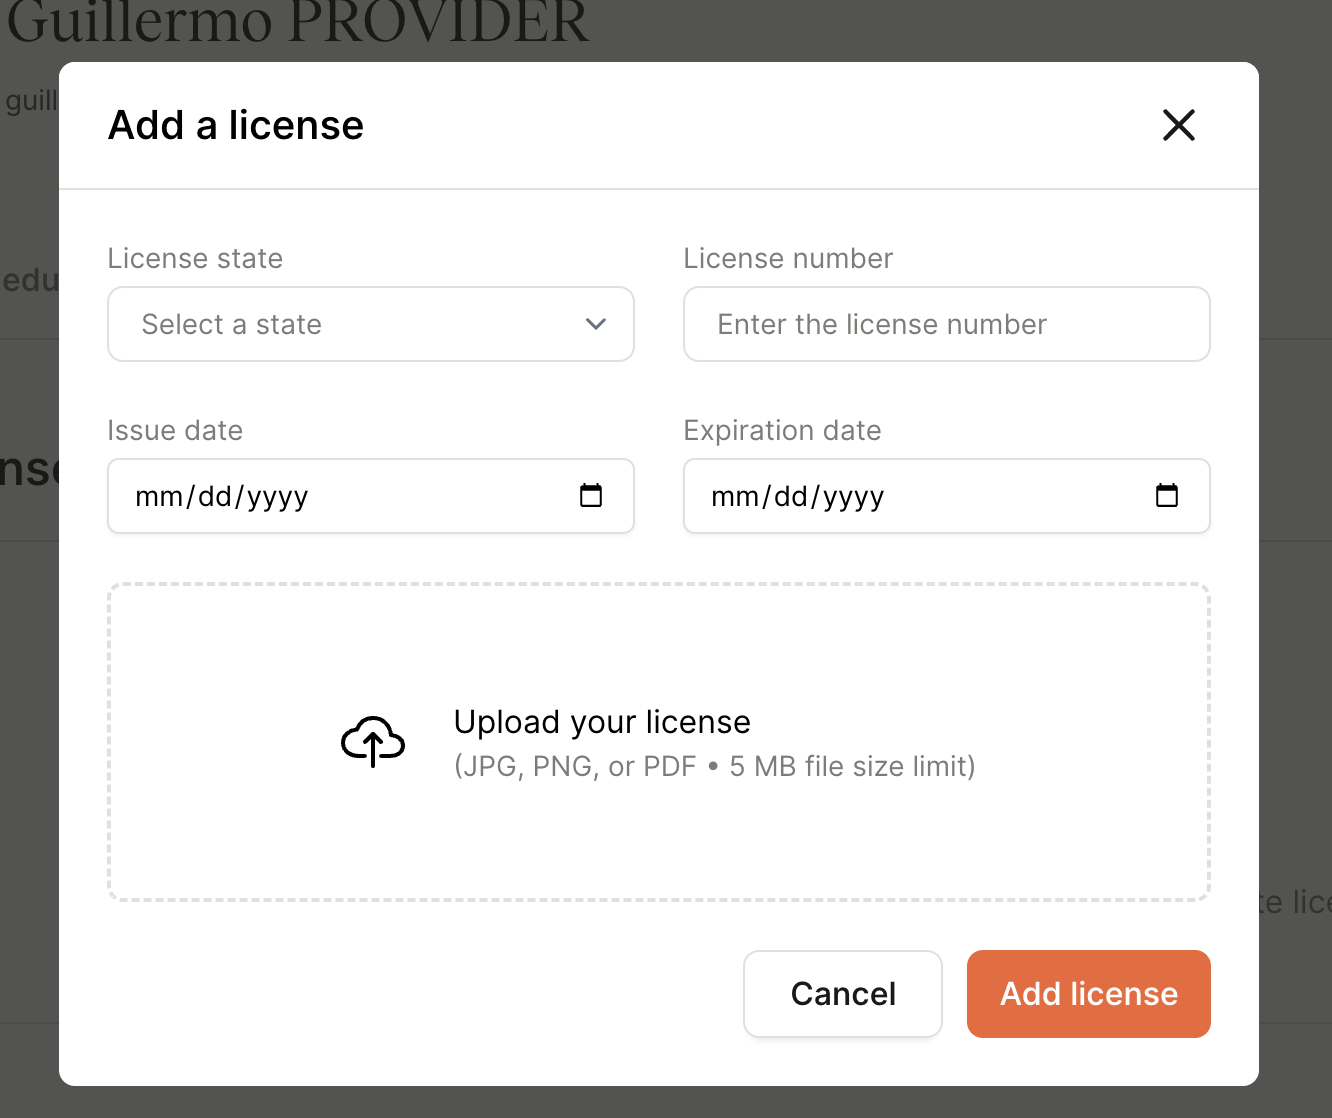
Task: Click the Expiration date label
Action: click(782, 430)
